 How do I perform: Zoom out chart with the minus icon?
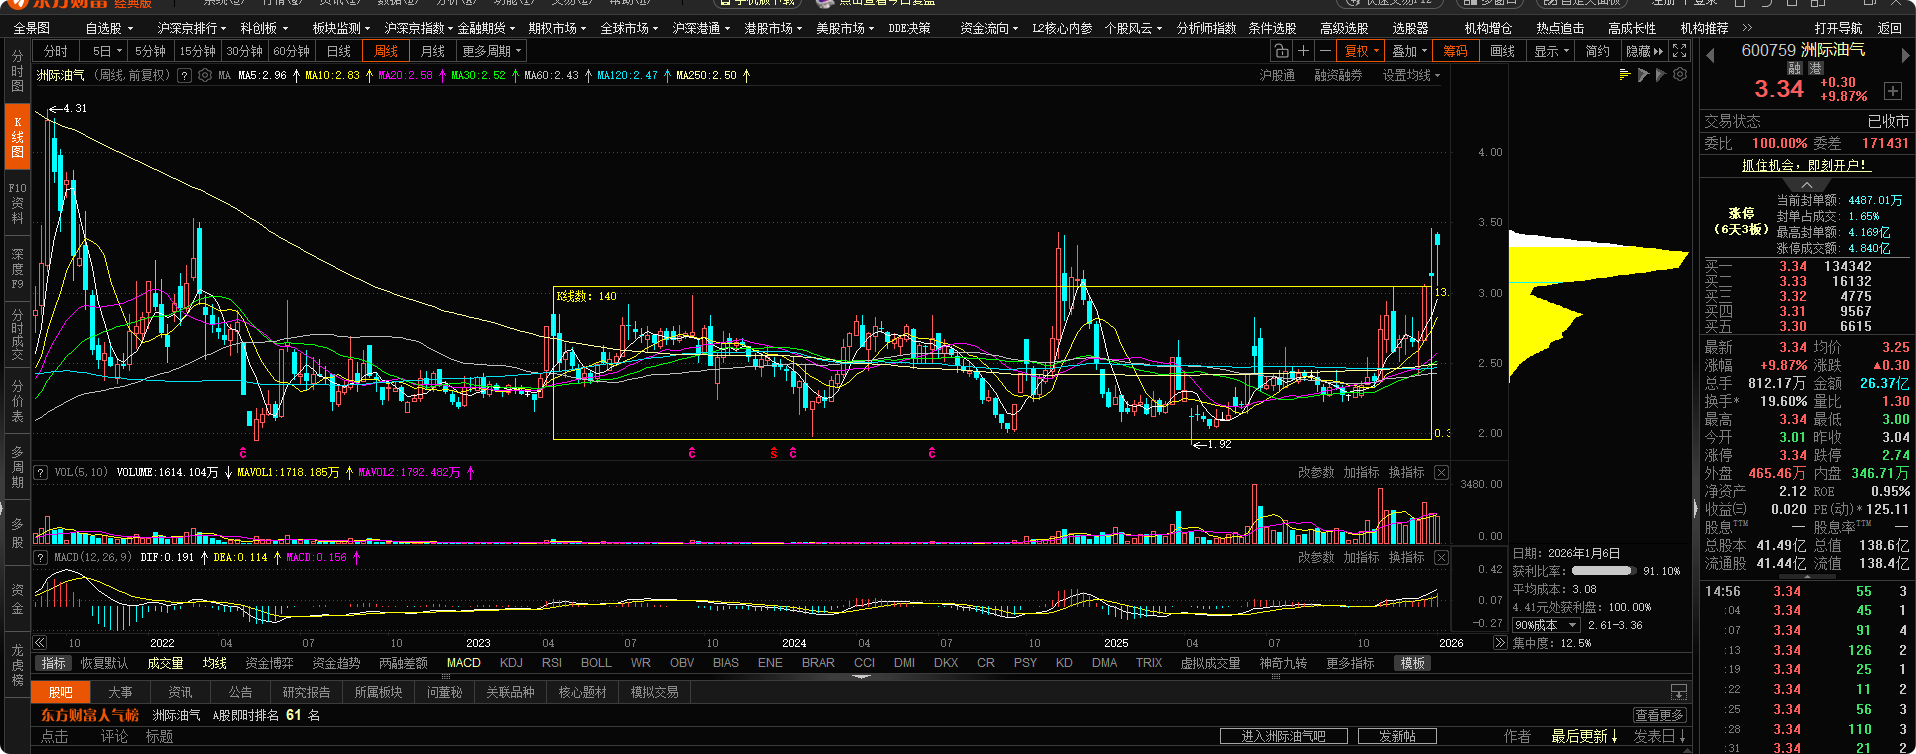tap(1325, 51)
